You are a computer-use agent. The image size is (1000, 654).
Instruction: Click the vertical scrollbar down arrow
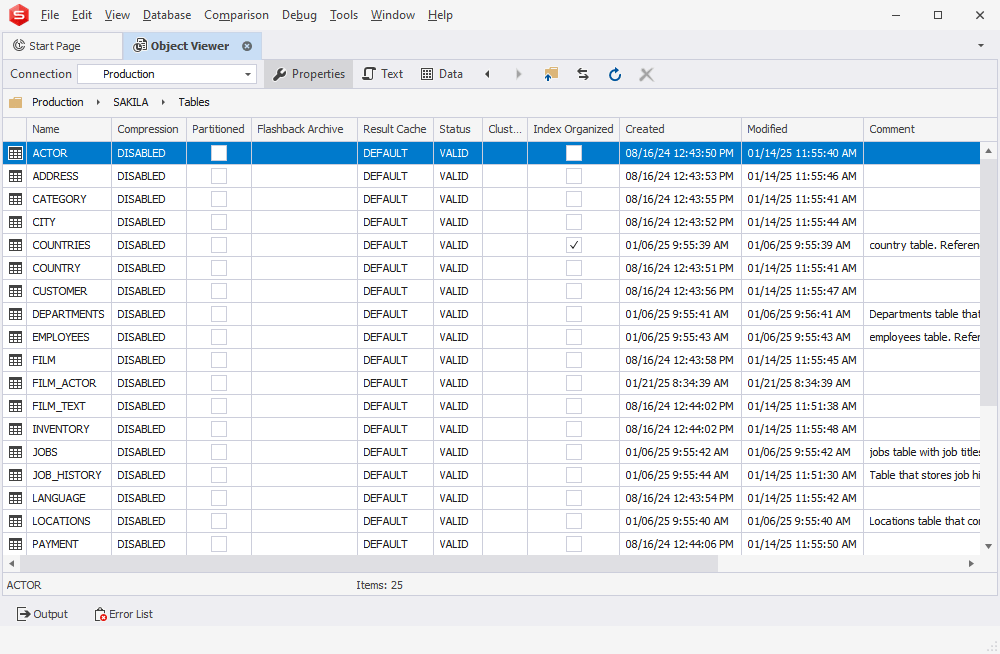[x=989, y=546]
